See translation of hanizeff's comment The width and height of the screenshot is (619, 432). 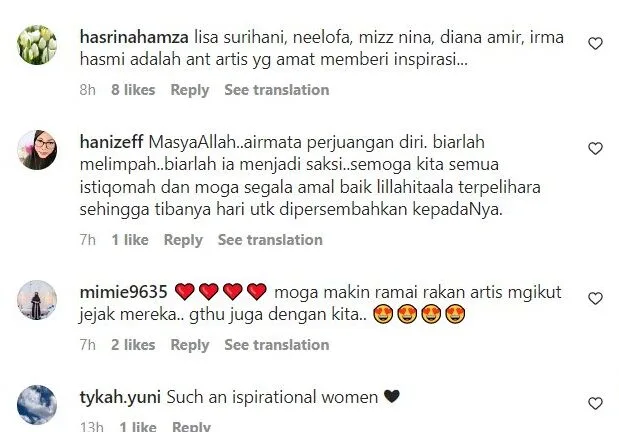270,240
